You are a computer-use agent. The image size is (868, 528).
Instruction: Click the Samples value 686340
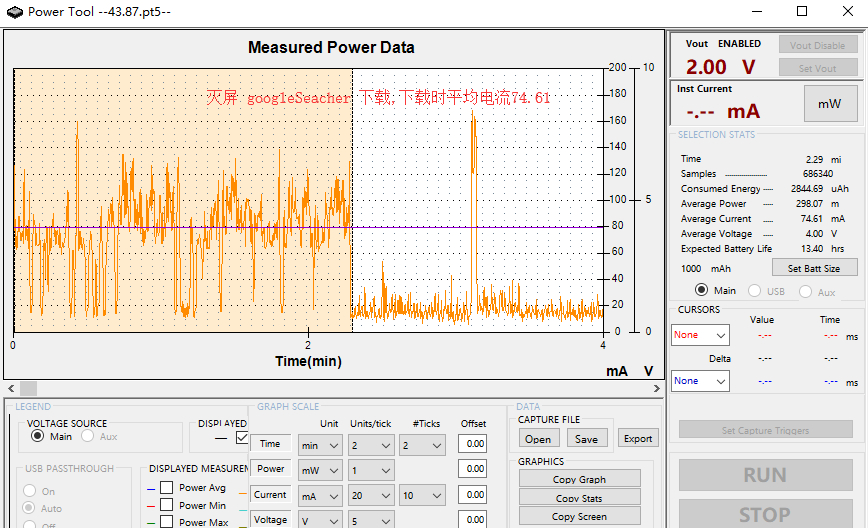[818, 174]
